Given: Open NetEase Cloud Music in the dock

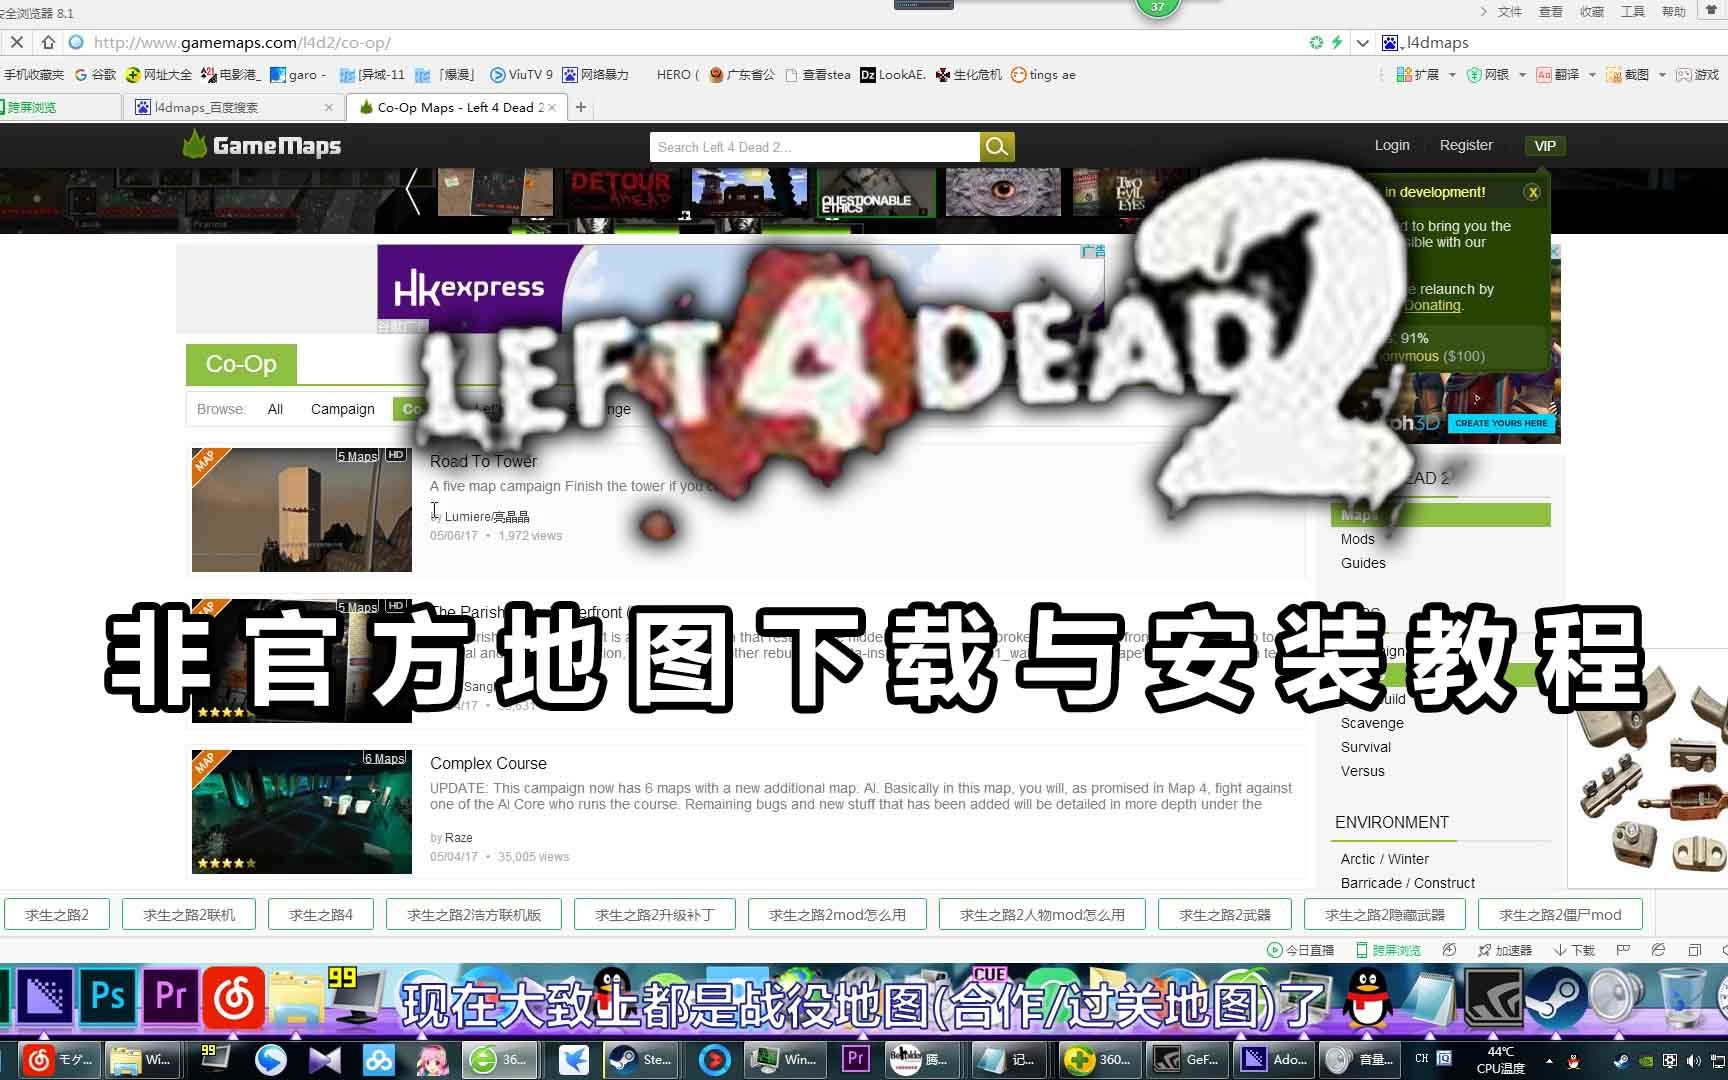Looking at the screenshot, I should coord(234,998).
